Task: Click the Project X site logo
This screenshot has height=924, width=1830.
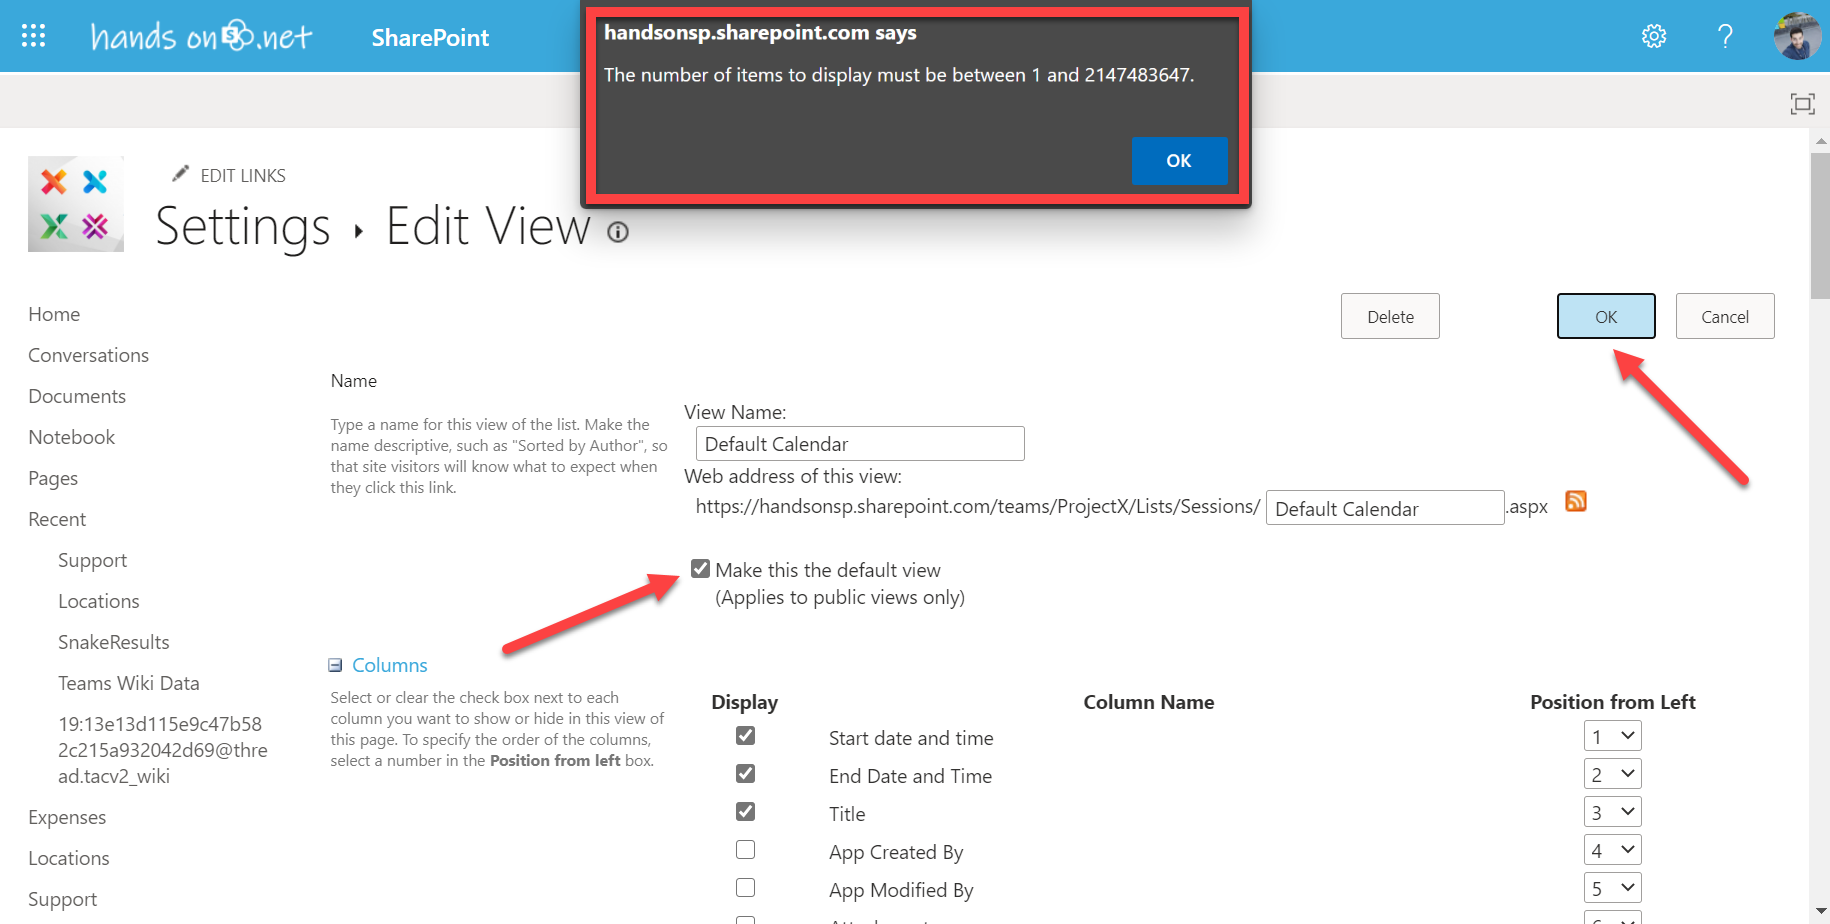Action: point(76,204)
